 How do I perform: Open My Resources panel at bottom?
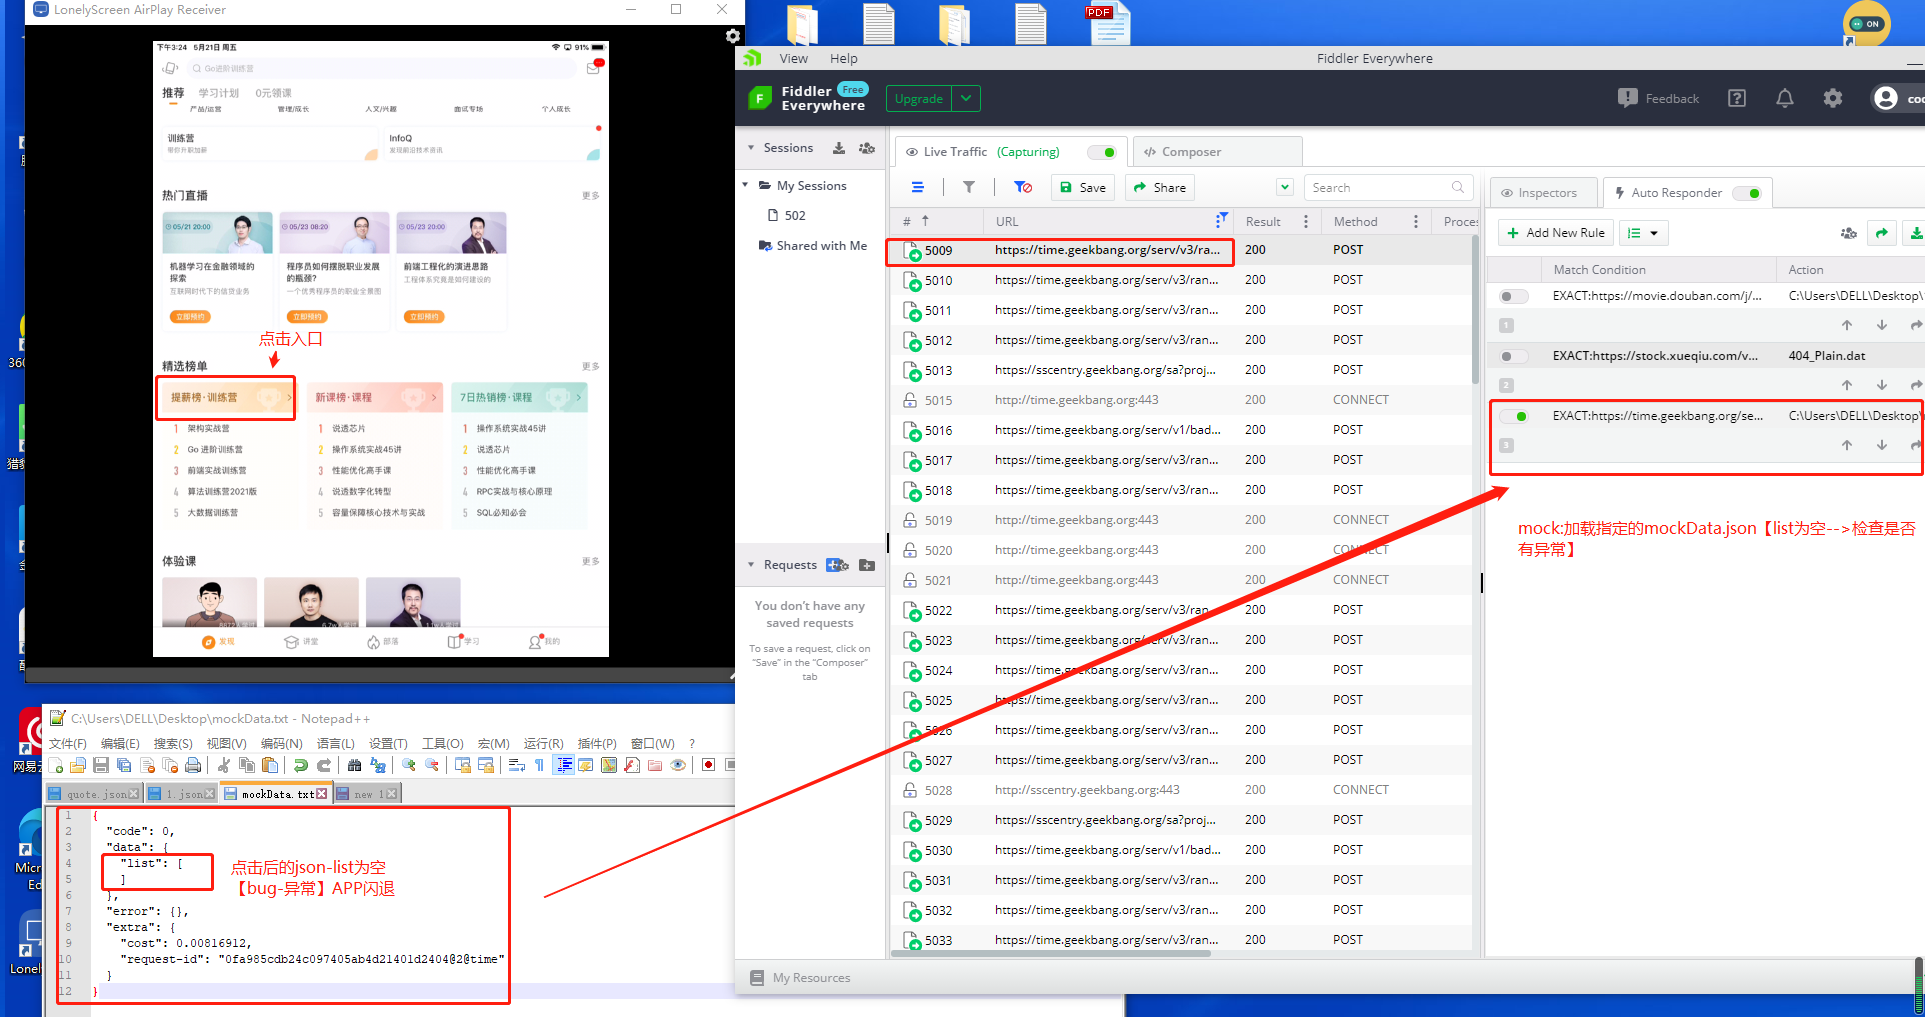(800, 978)
